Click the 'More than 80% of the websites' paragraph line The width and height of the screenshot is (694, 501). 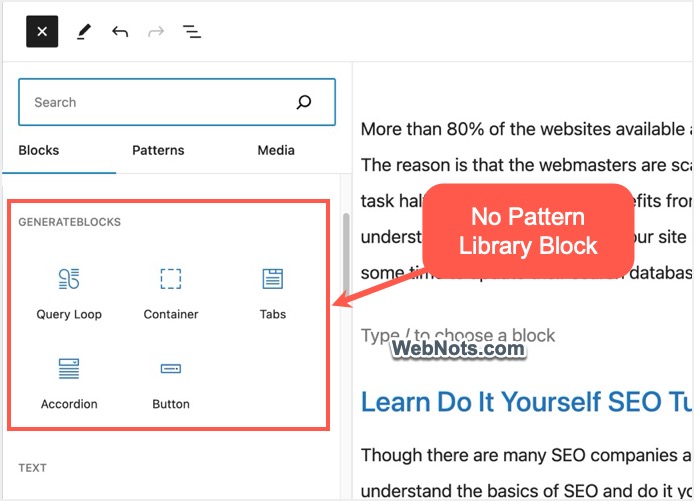tap(527, 129)
